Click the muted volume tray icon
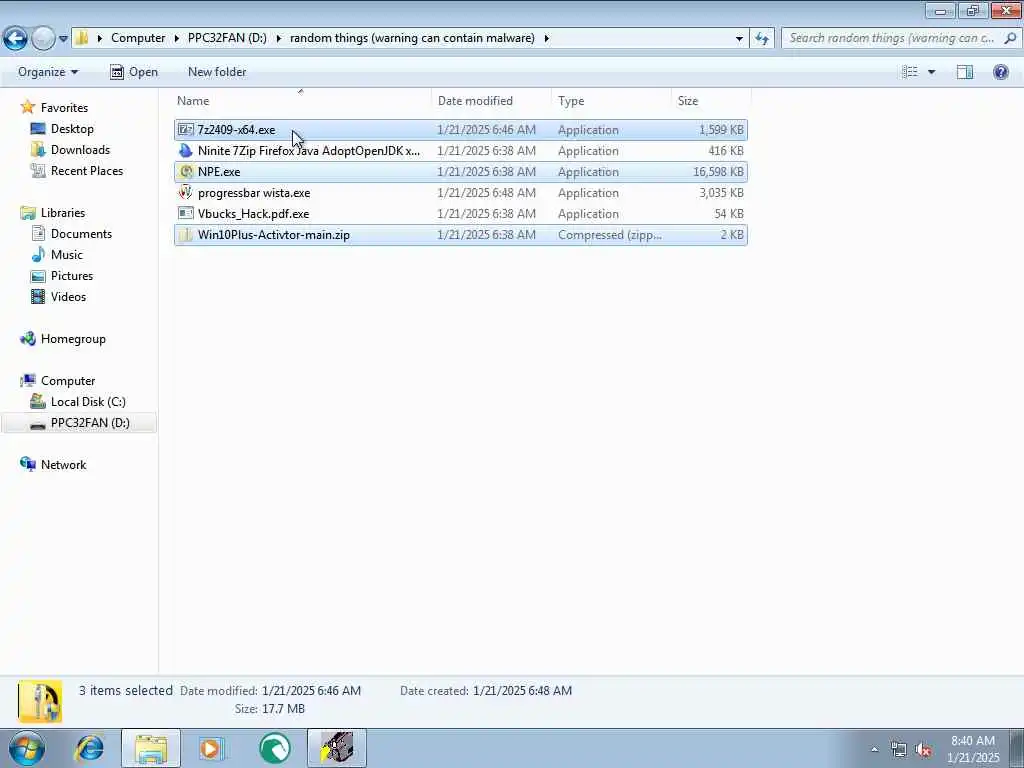Screen dimensions: 1024x768 click(923, 750)
